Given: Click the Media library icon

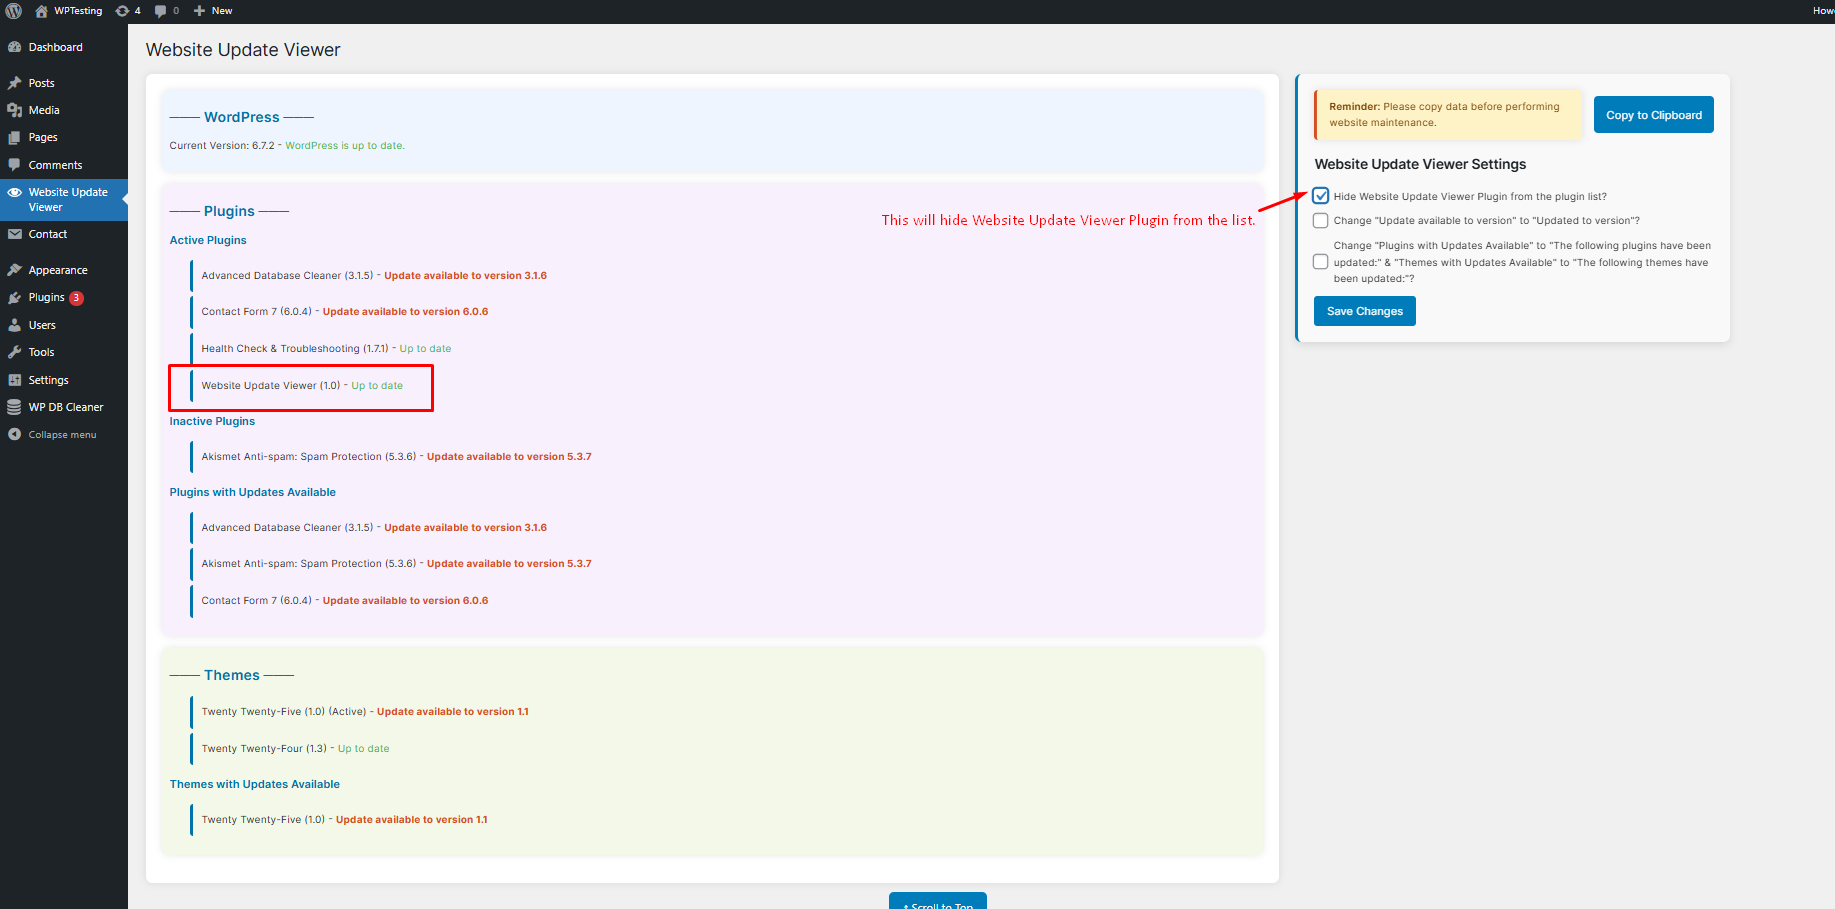Looking at the screenshot, I should coord(15,110).
